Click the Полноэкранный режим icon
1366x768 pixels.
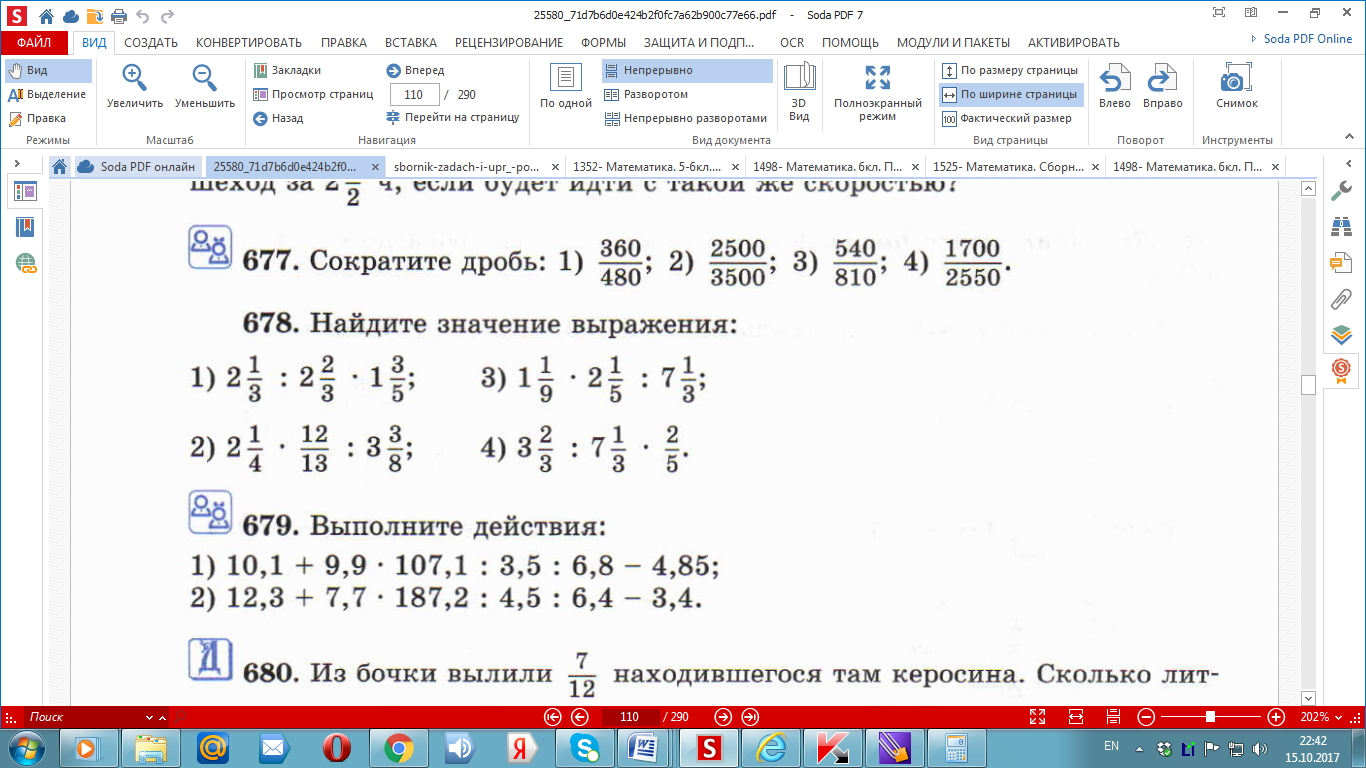click(877, 78)
